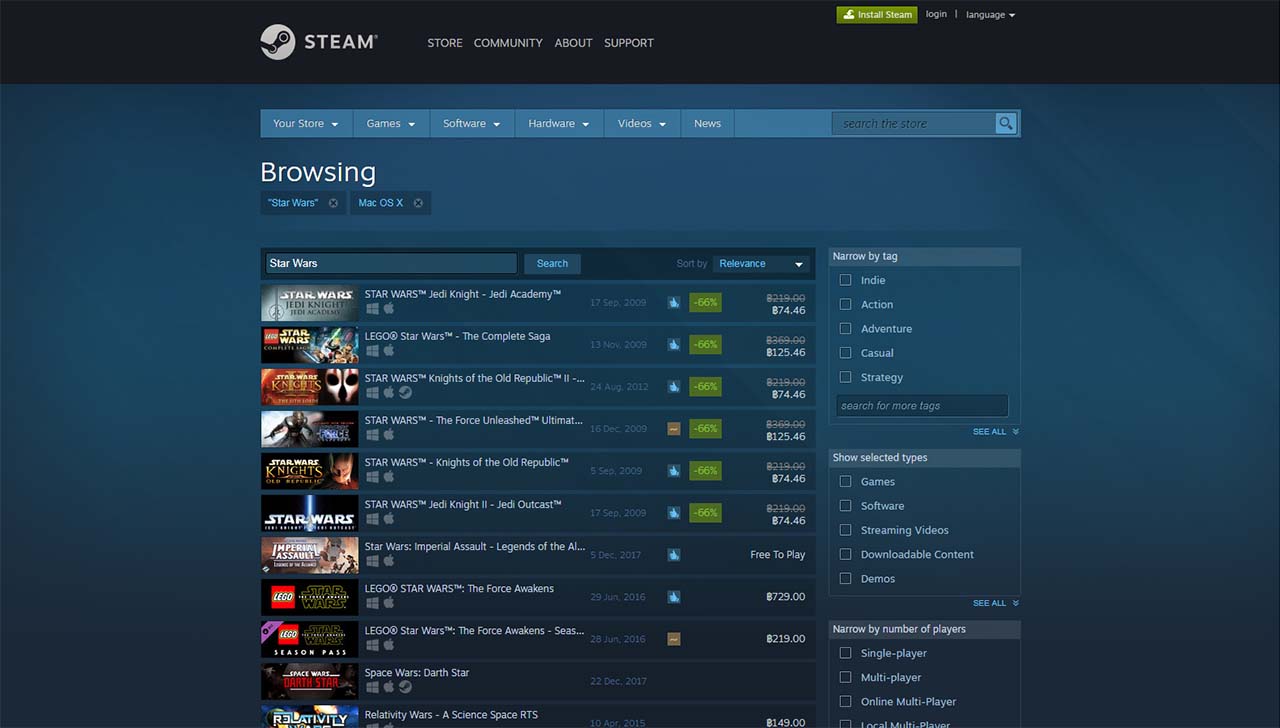1280x728 pixels.
Task: Click the thumbs-up review icon for Jedi Academy
Action: pos(674,303)
